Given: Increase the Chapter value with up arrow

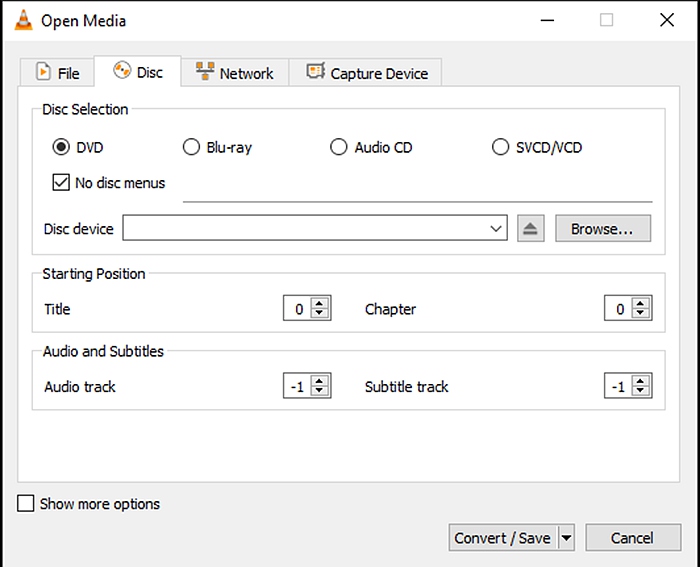Looking at the screenshot, I should click(640, 303).
